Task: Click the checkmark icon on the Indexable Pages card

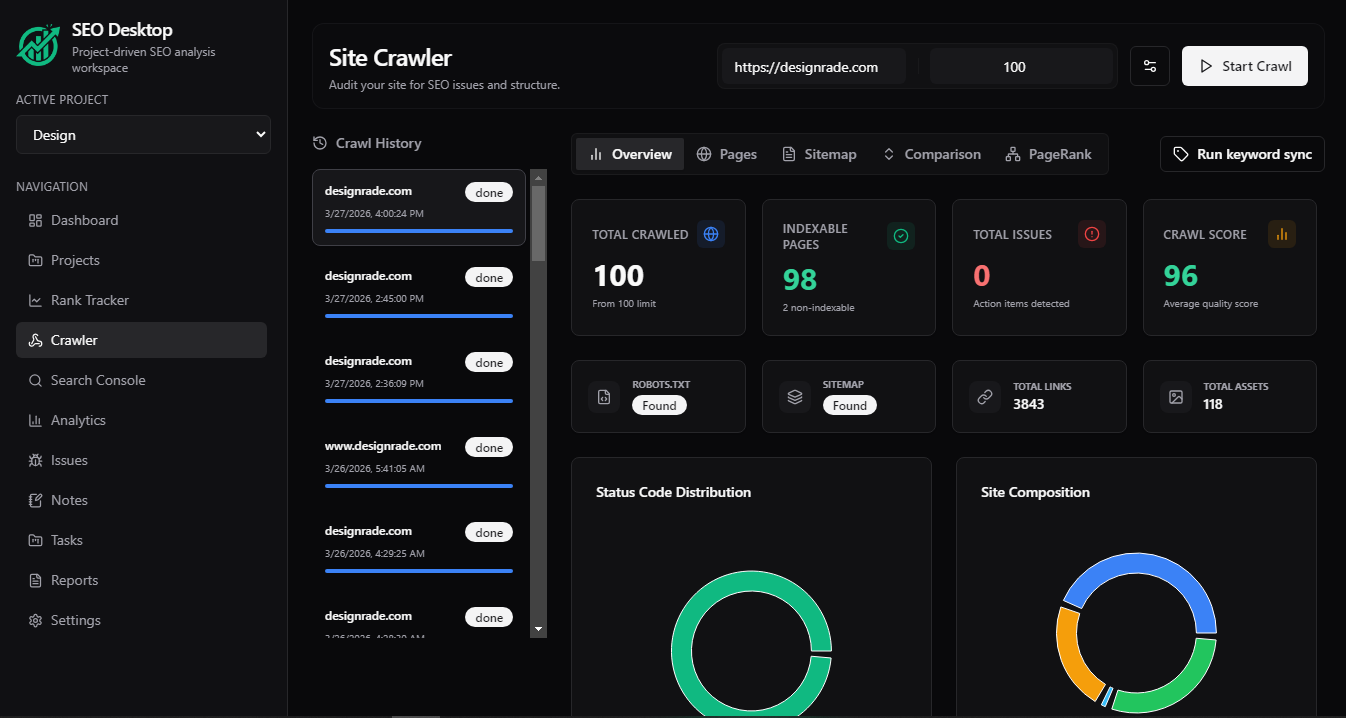Action: [901, 236]
